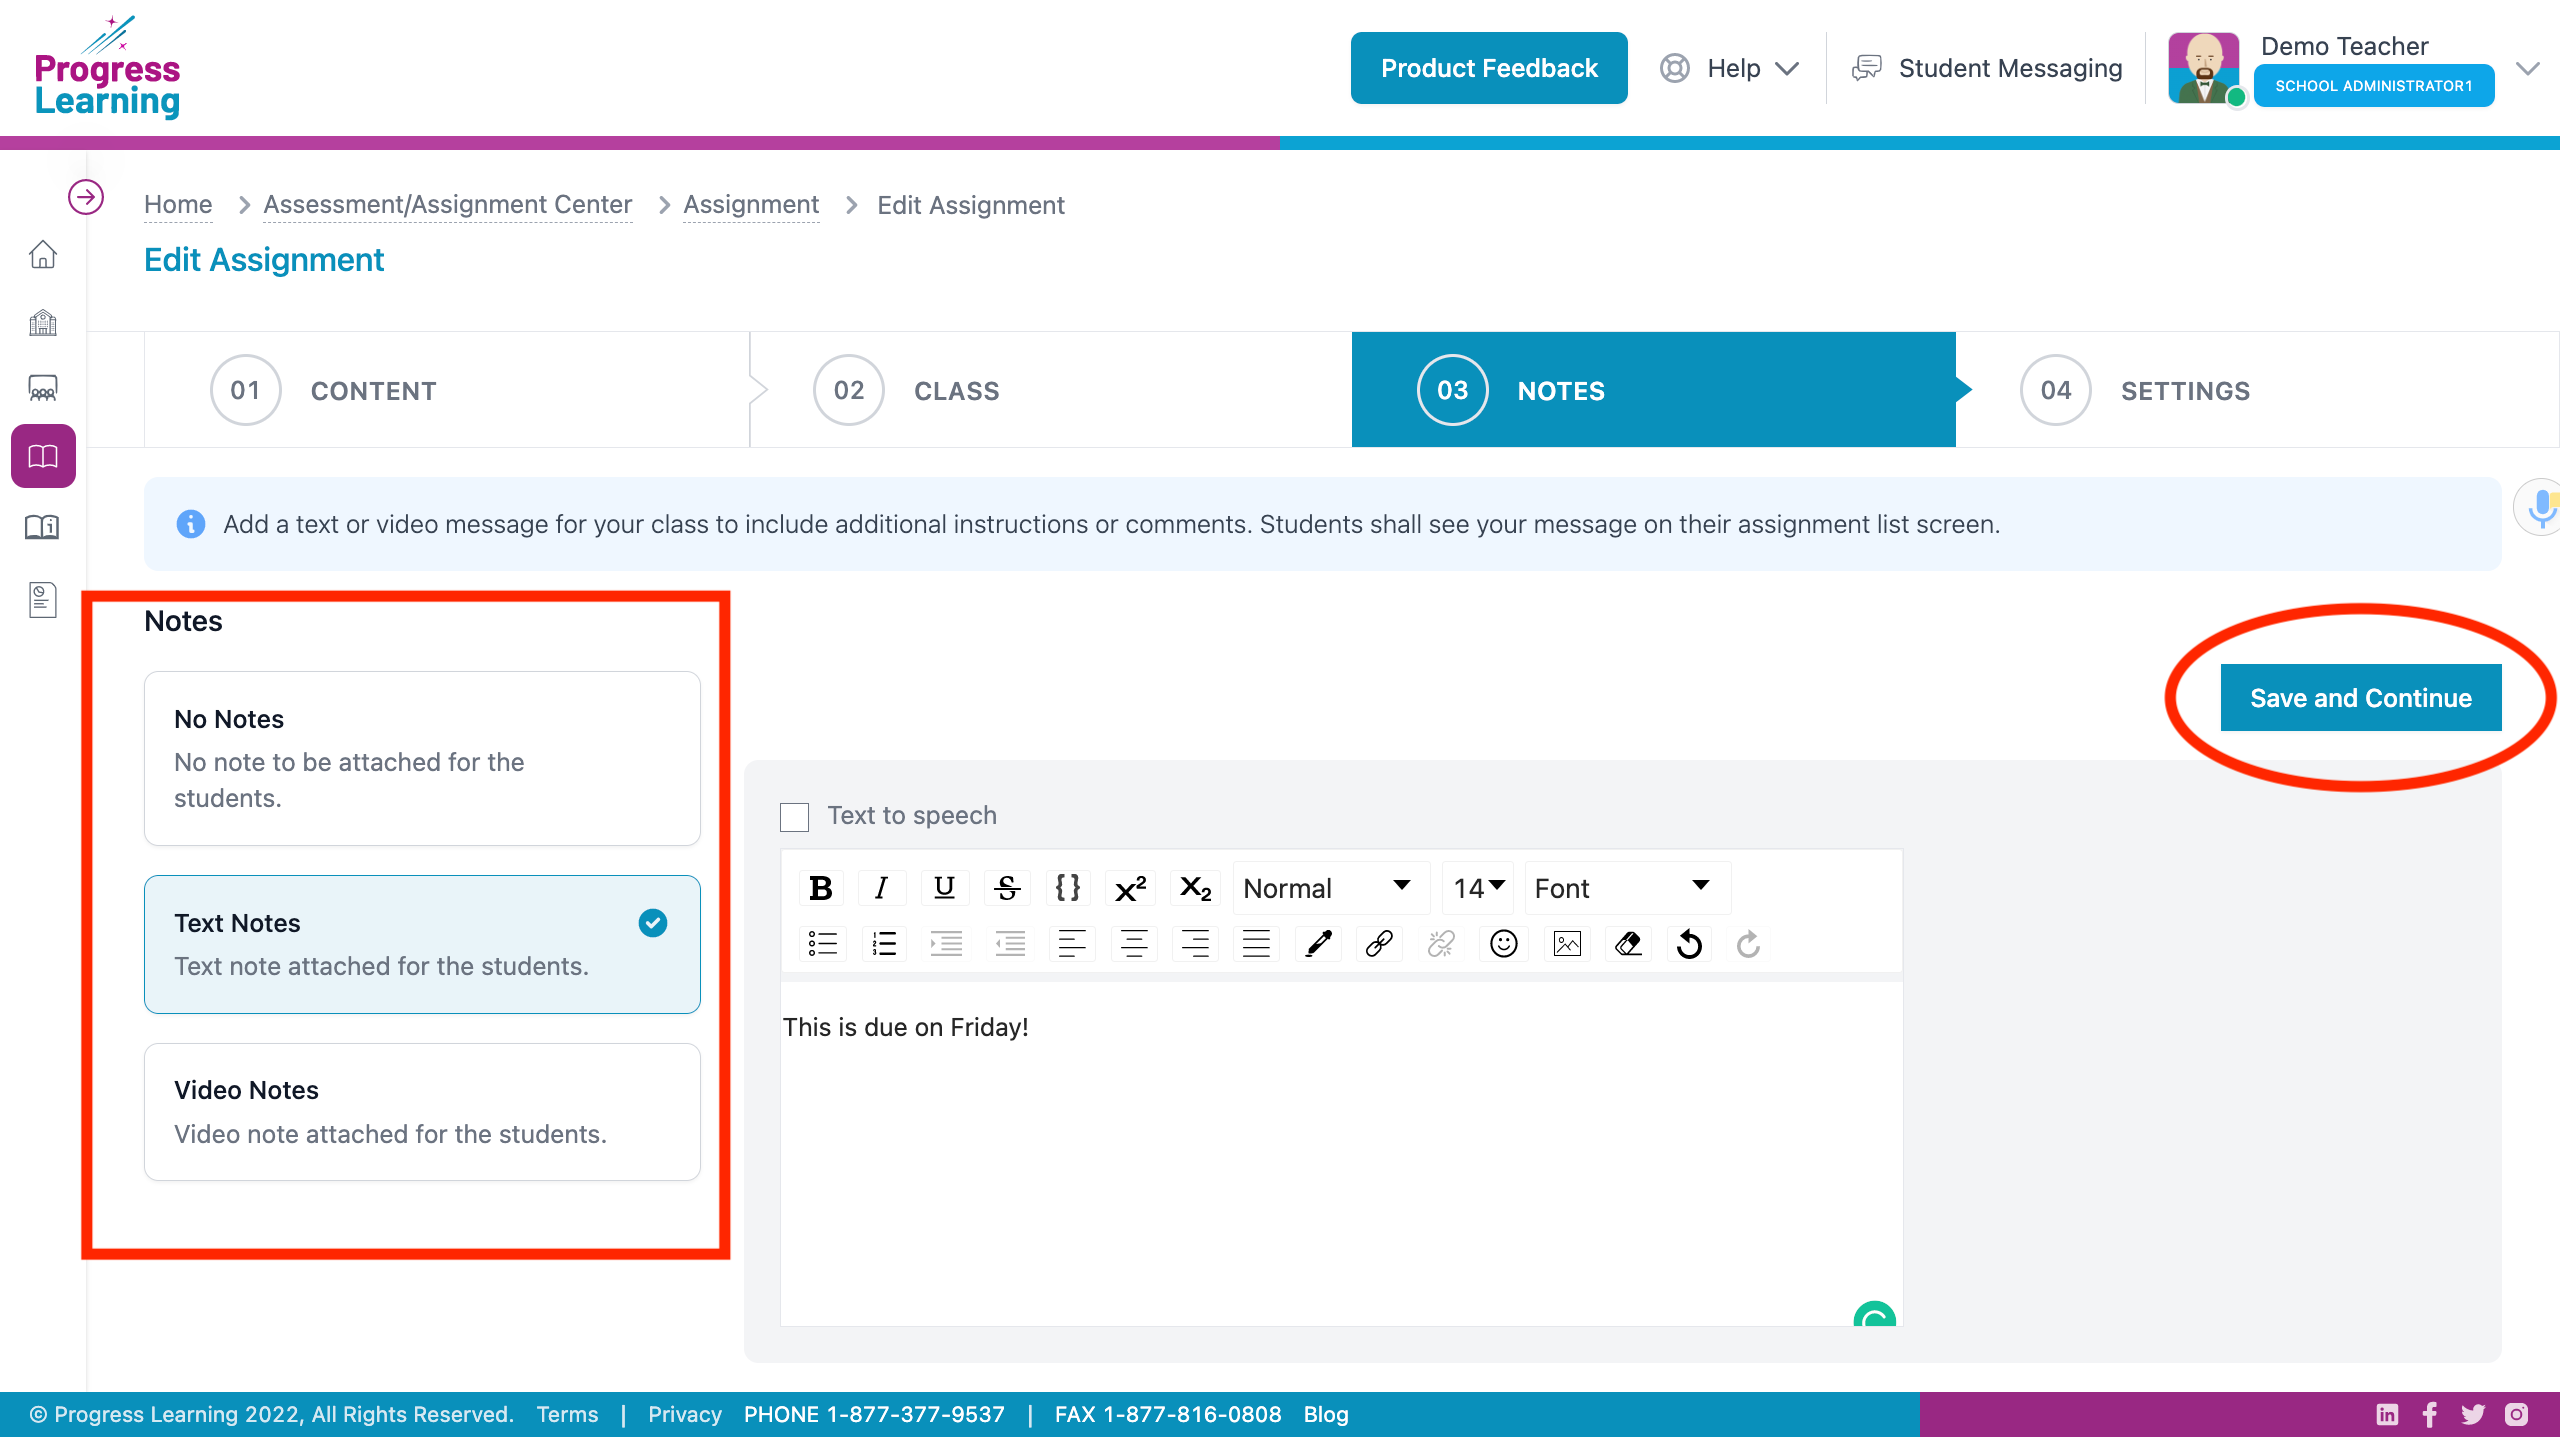Open emoji picker
Viewport: 2560px width, 1437px height.
coord(1504,943)
